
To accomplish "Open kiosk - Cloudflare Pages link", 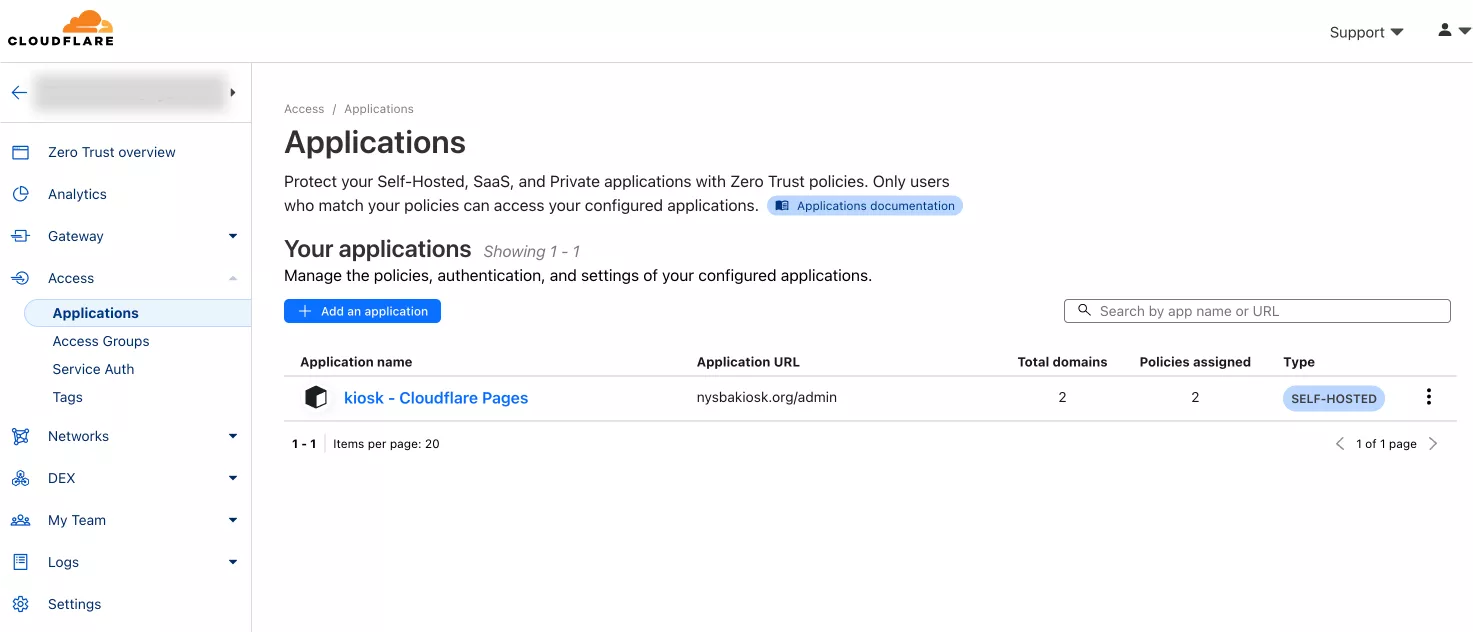I will [x=436, y=398].
